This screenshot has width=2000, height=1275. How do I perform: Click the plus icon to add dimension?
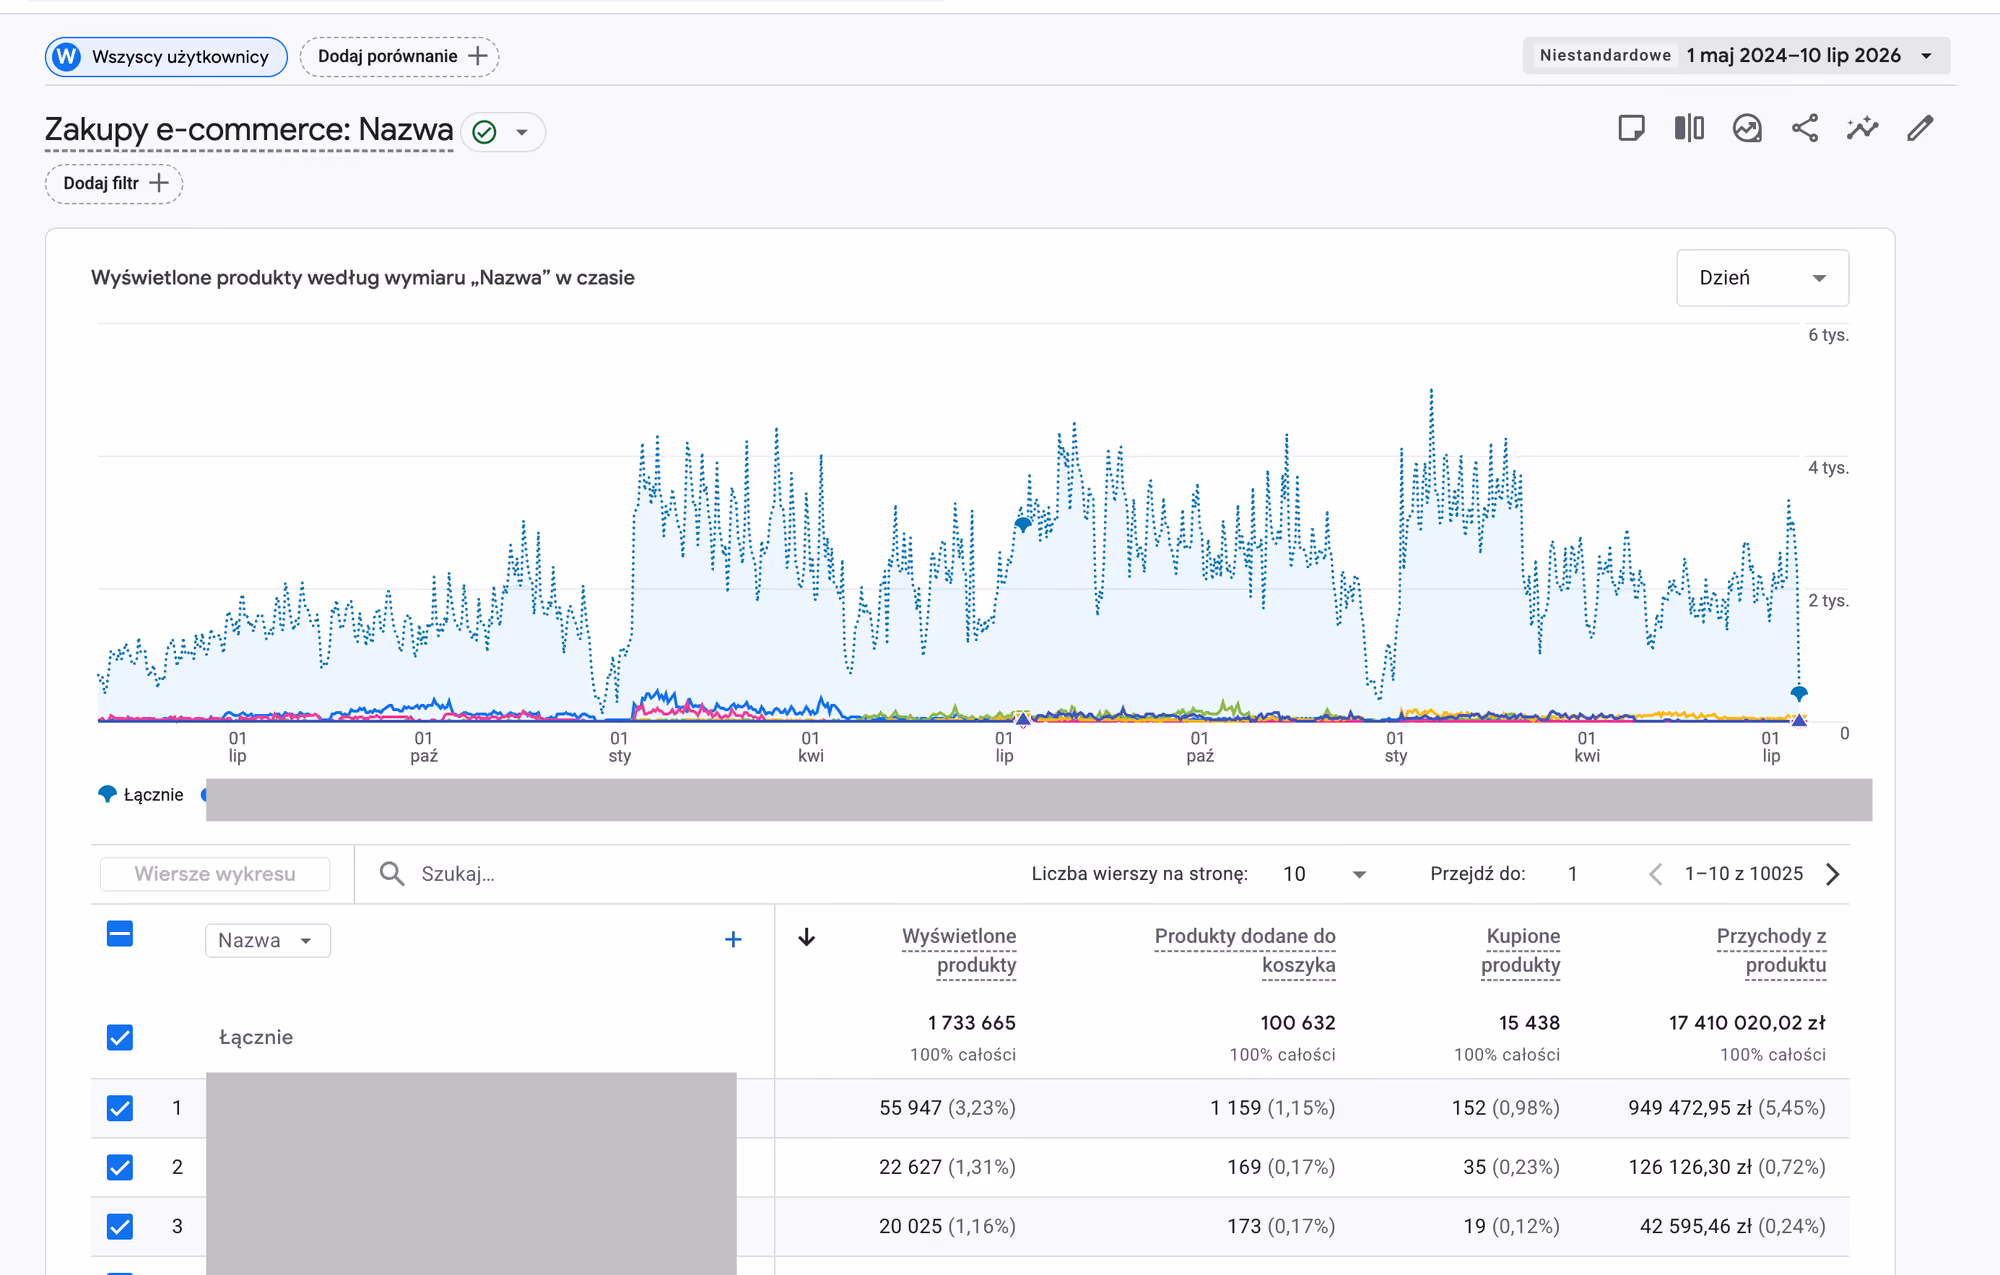tap(733, 940)
